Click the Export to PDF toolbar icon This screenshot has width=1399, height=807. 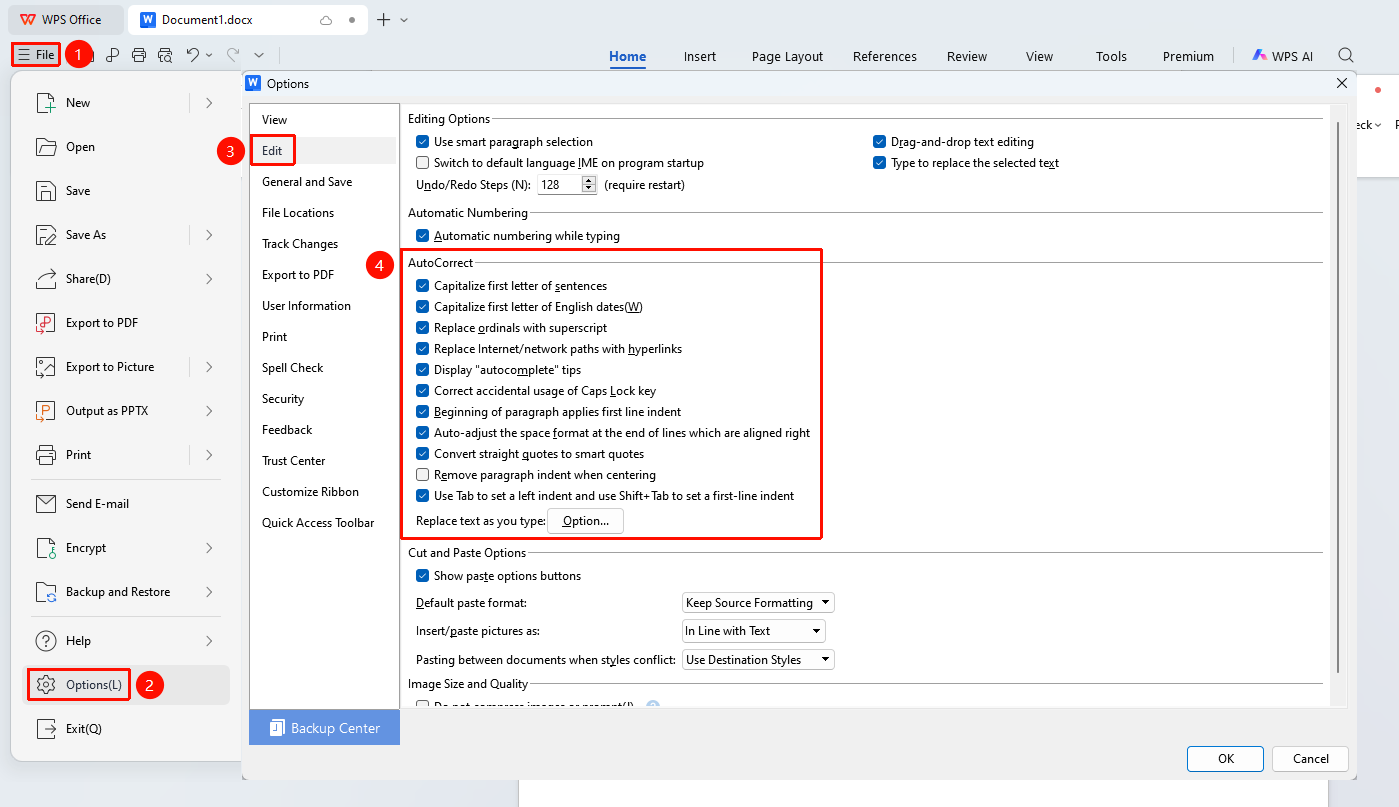(x=113, y=55)
